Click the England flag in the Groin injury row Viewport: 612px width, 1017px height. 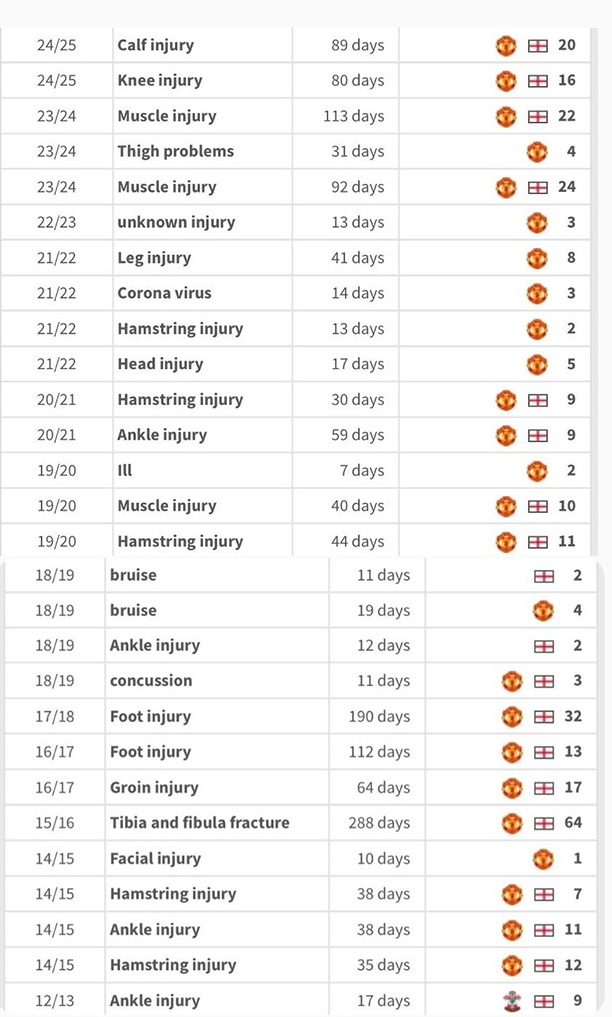click(x=543, y=788)
